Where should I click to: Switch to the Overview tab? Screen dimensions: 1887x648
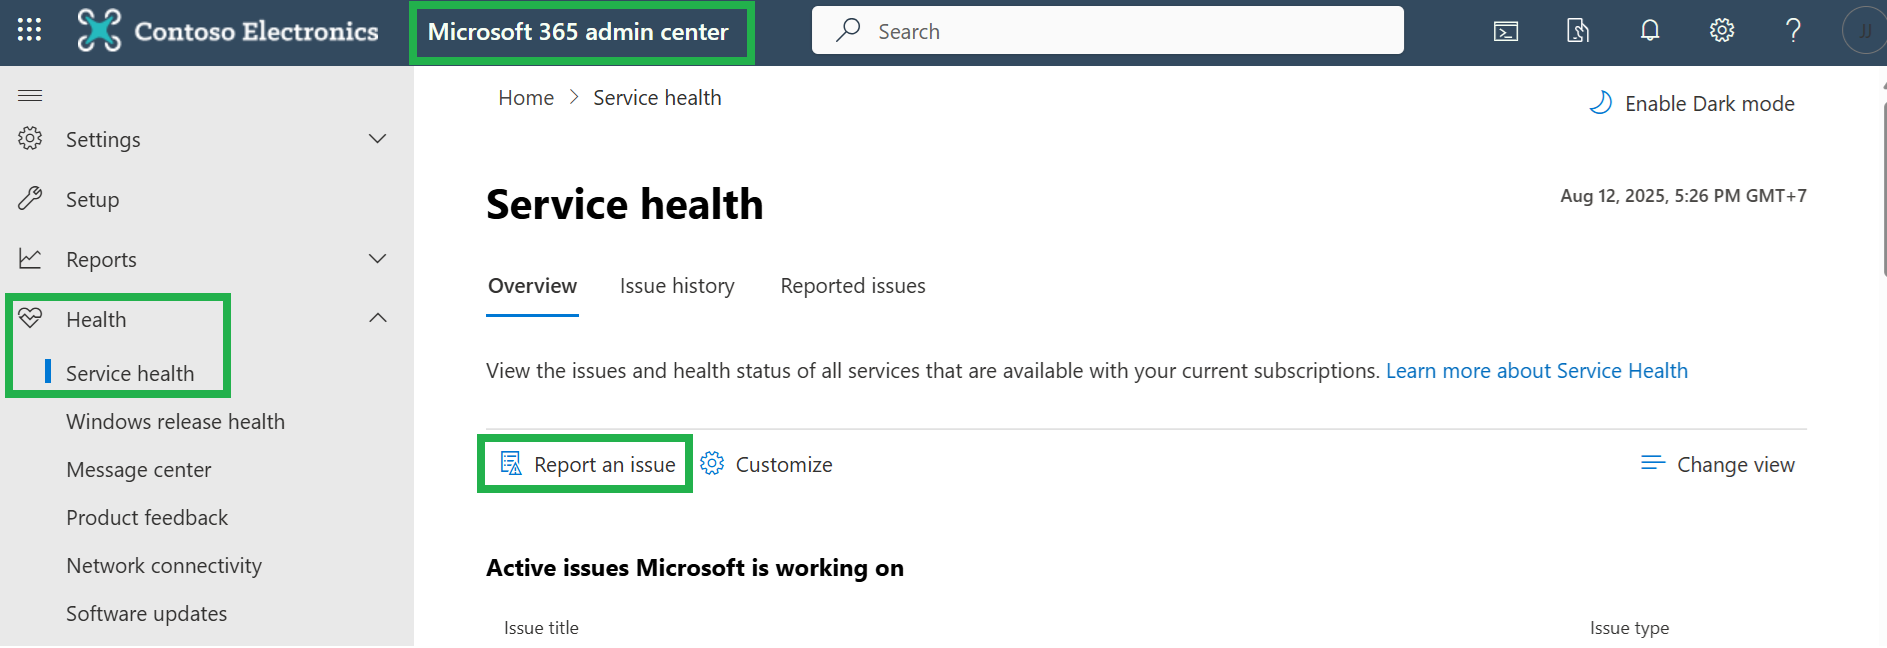coord(532,286)
